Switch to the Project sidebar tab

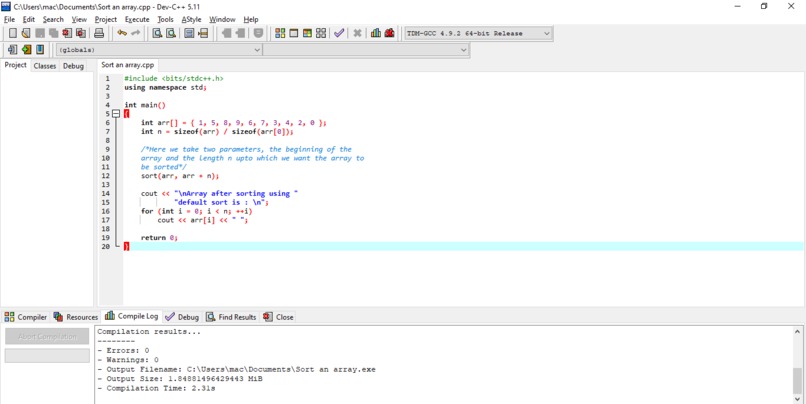point(15,65)
